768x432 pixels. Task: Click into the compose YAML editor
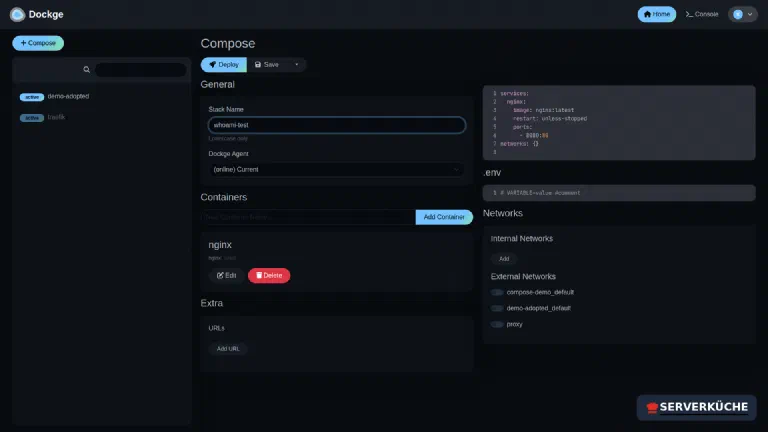point(619,122)
